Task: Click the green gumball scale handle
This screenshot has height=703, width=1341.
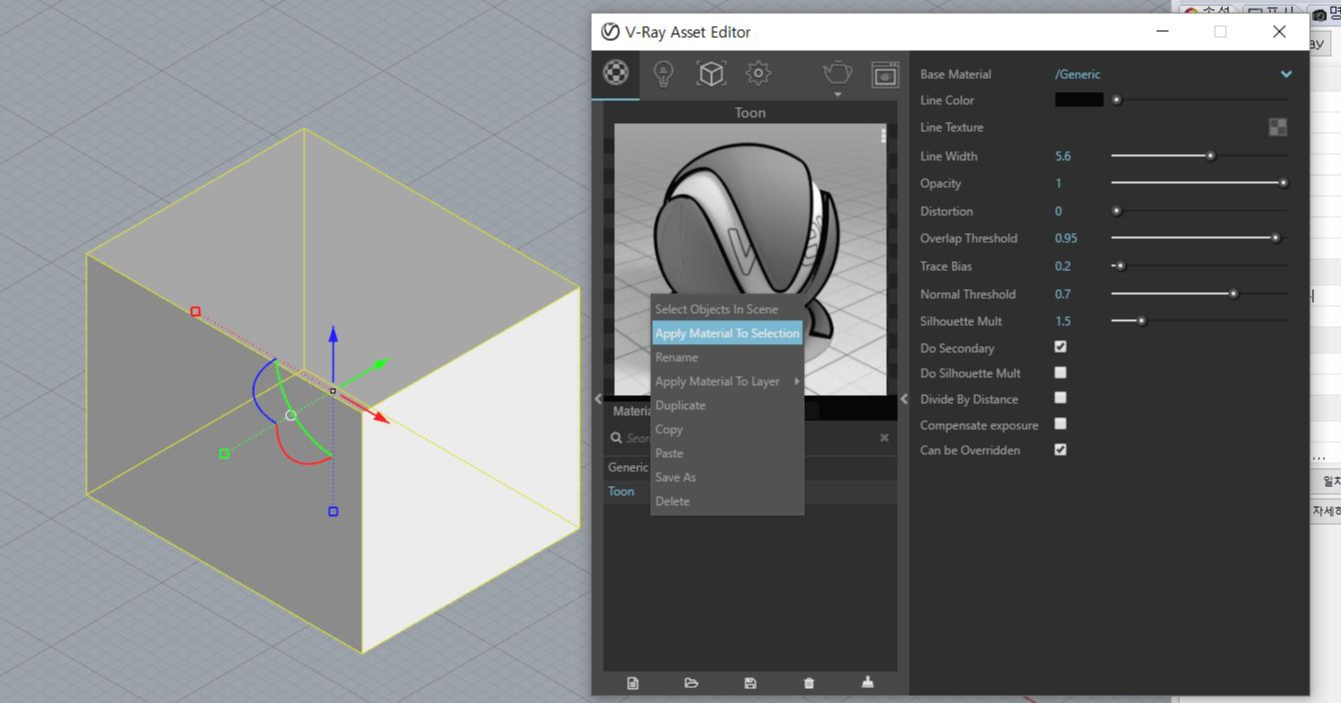Action: pyautogui.click(x=224, y=454)
